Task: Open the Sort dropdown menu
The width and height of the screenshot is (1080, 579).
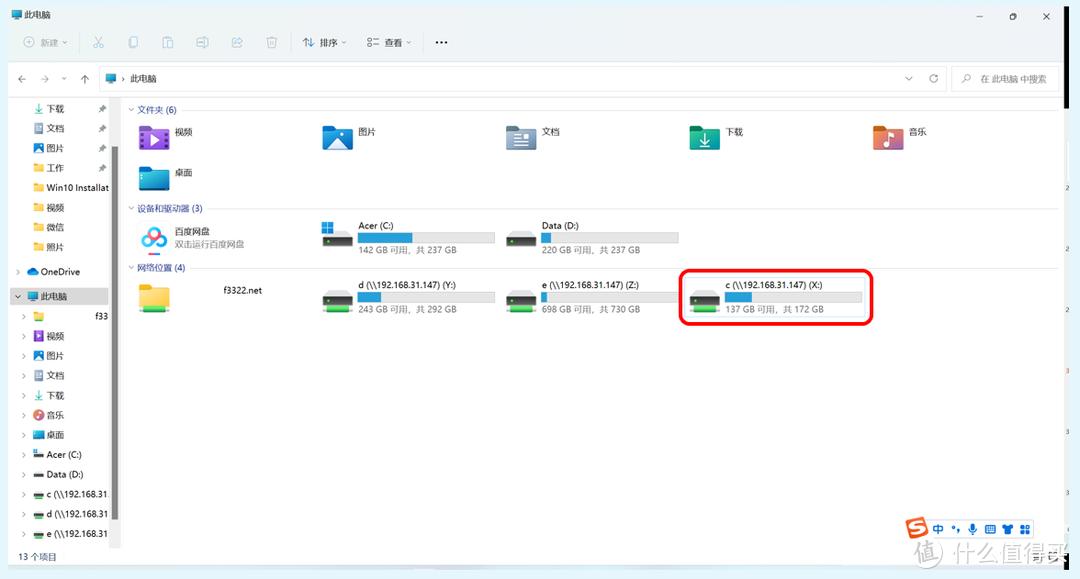Action: click(x=324, y=43)
